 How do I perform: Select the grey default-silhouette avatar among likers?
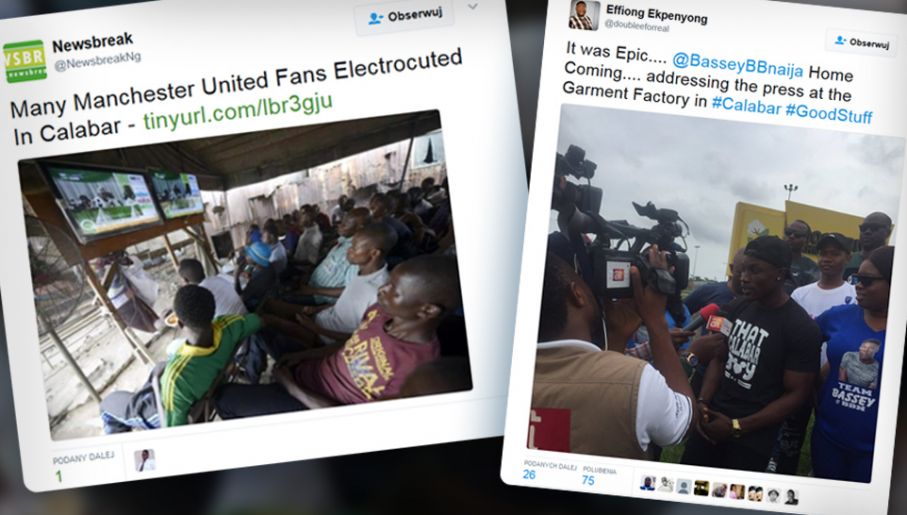pyautogui.click(x=684, y=486)
